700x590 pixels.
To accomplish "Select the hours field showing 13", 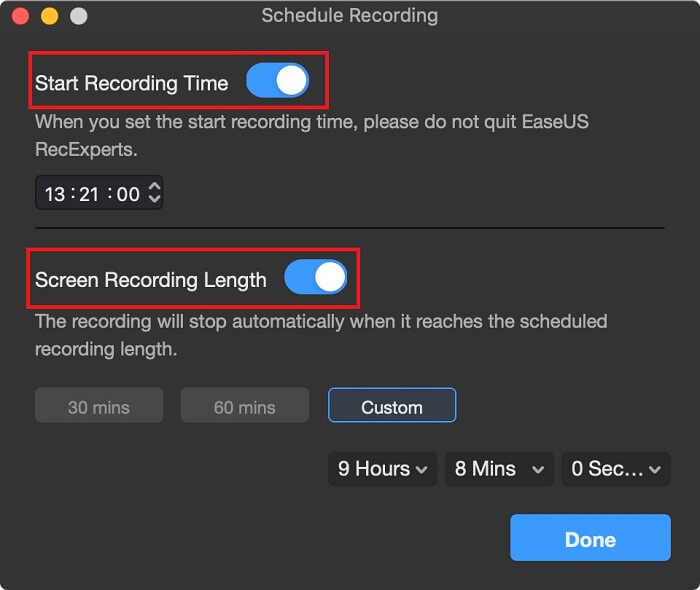I will click(x=55, y=194).
